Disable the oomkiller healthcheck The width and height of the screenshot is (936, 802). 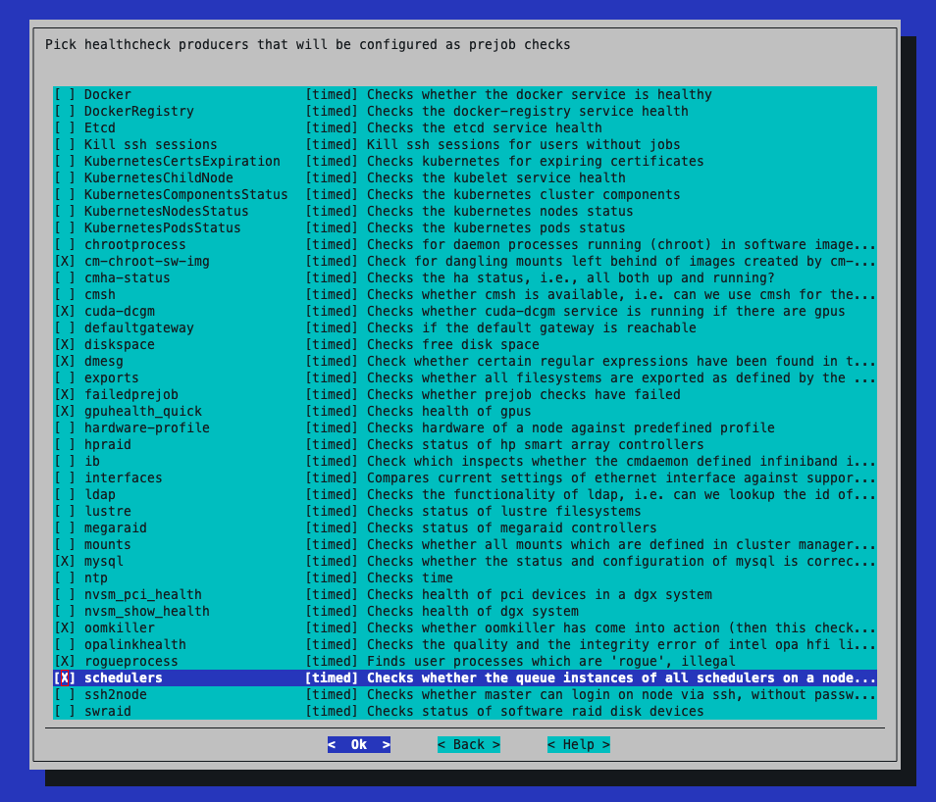click(x=64, y=628)
